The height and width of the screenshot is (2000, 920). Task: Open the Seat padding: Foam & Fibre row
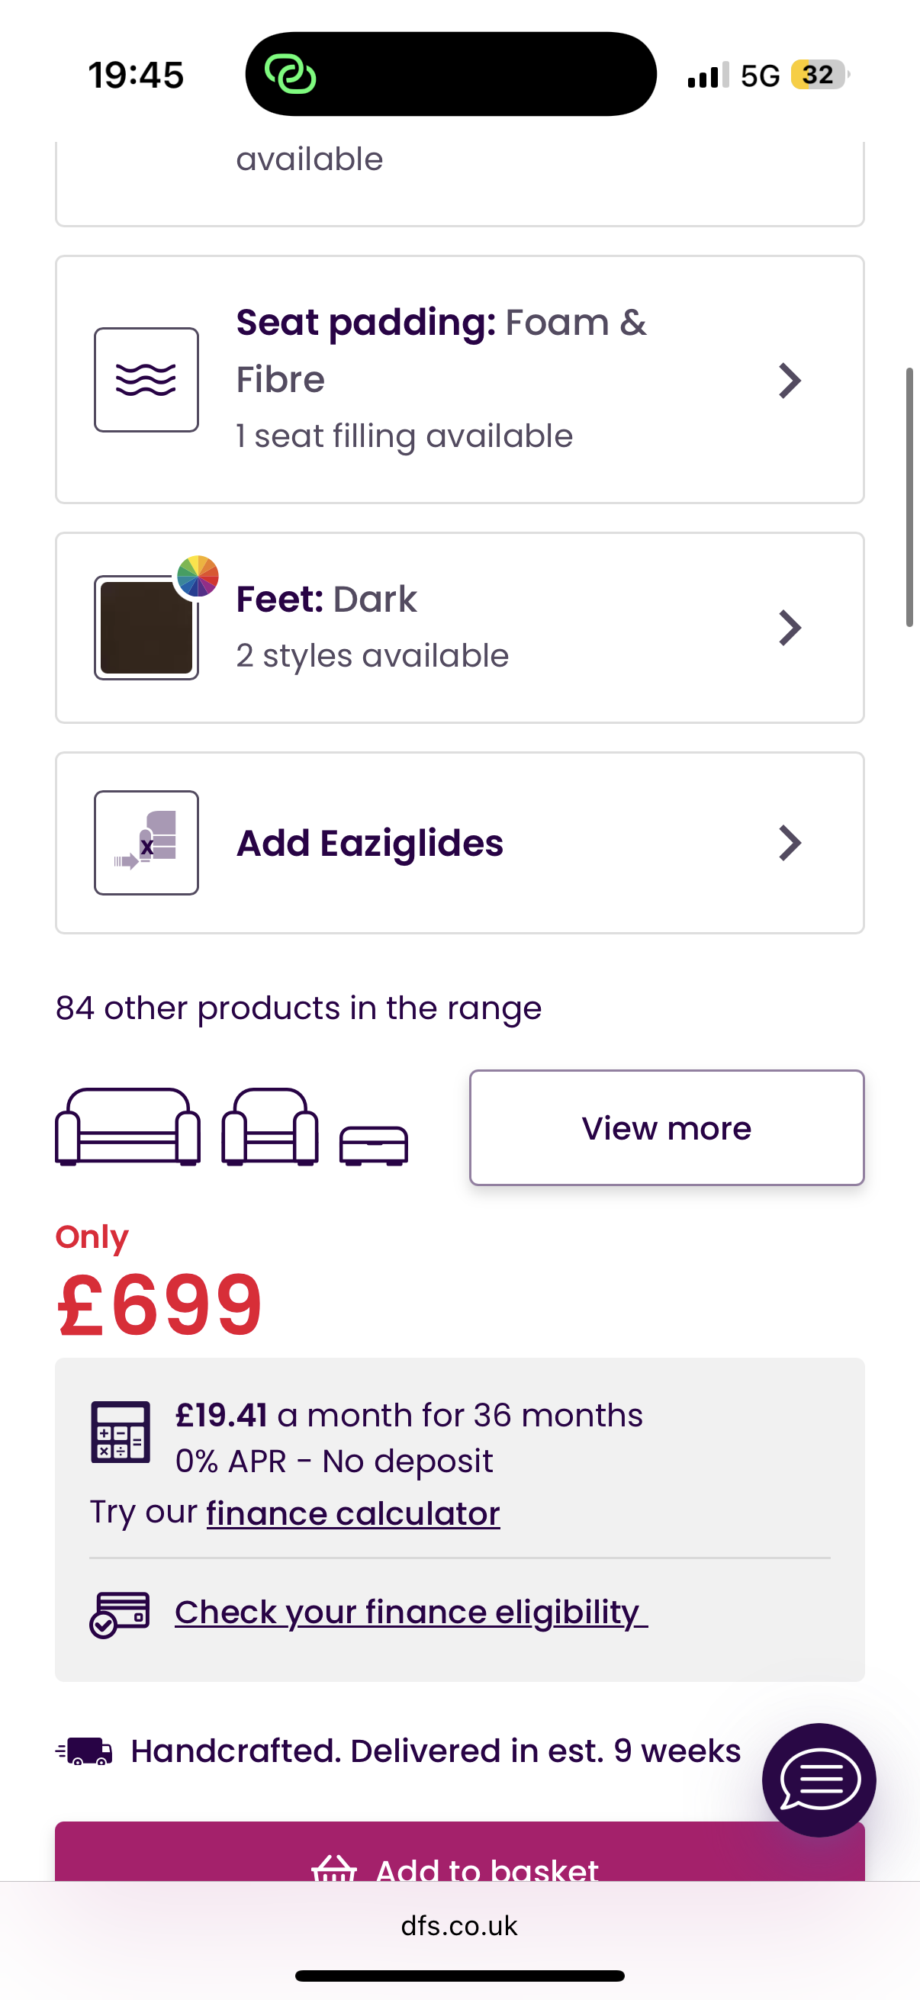click(x=460, y=380)
